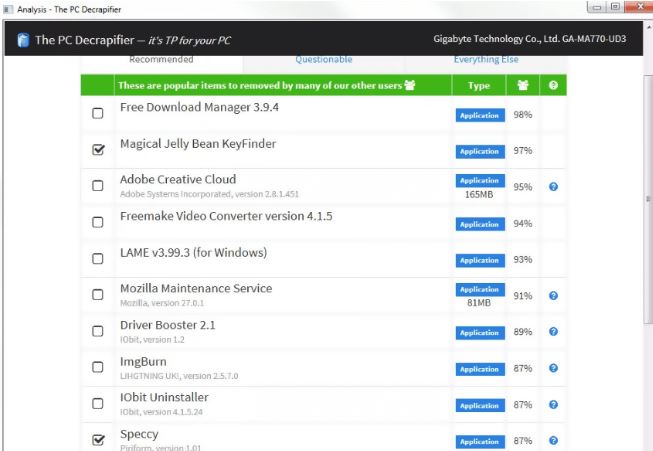The image size is (653, 451).
Task: Check the Adobe Creative Cloud checkbox
Action: click(x=97, y=185)
